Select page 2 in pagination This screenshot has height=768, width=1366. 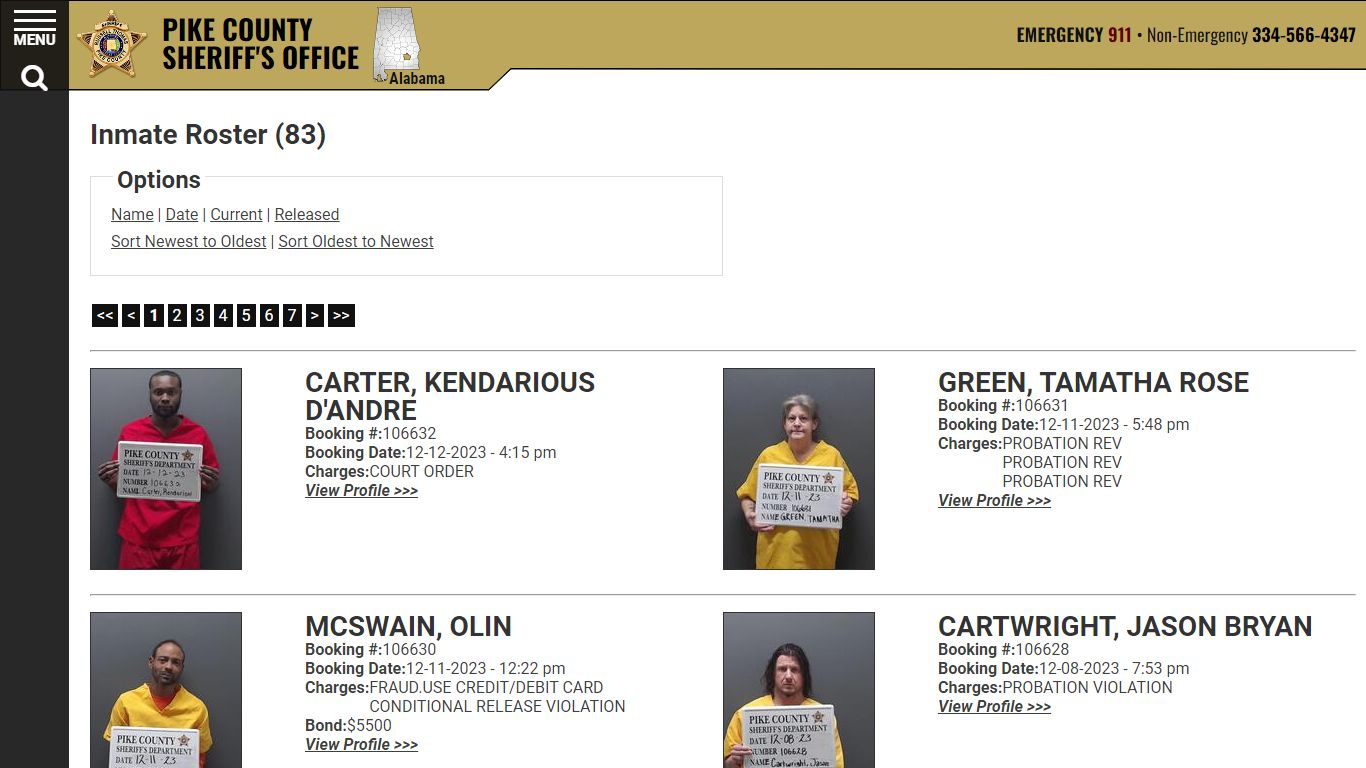tap(177, 316)
